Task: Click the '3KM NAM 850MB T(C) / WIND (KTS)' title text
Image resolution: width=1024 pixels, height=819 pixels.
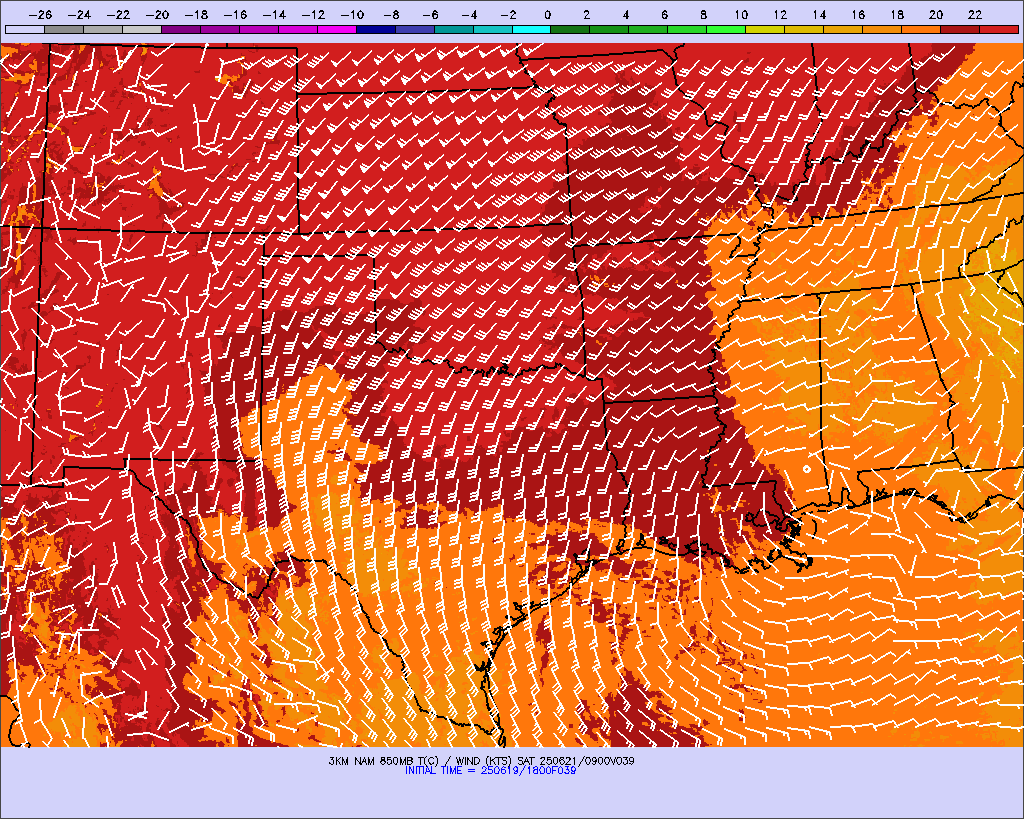Action: (421, 761)
